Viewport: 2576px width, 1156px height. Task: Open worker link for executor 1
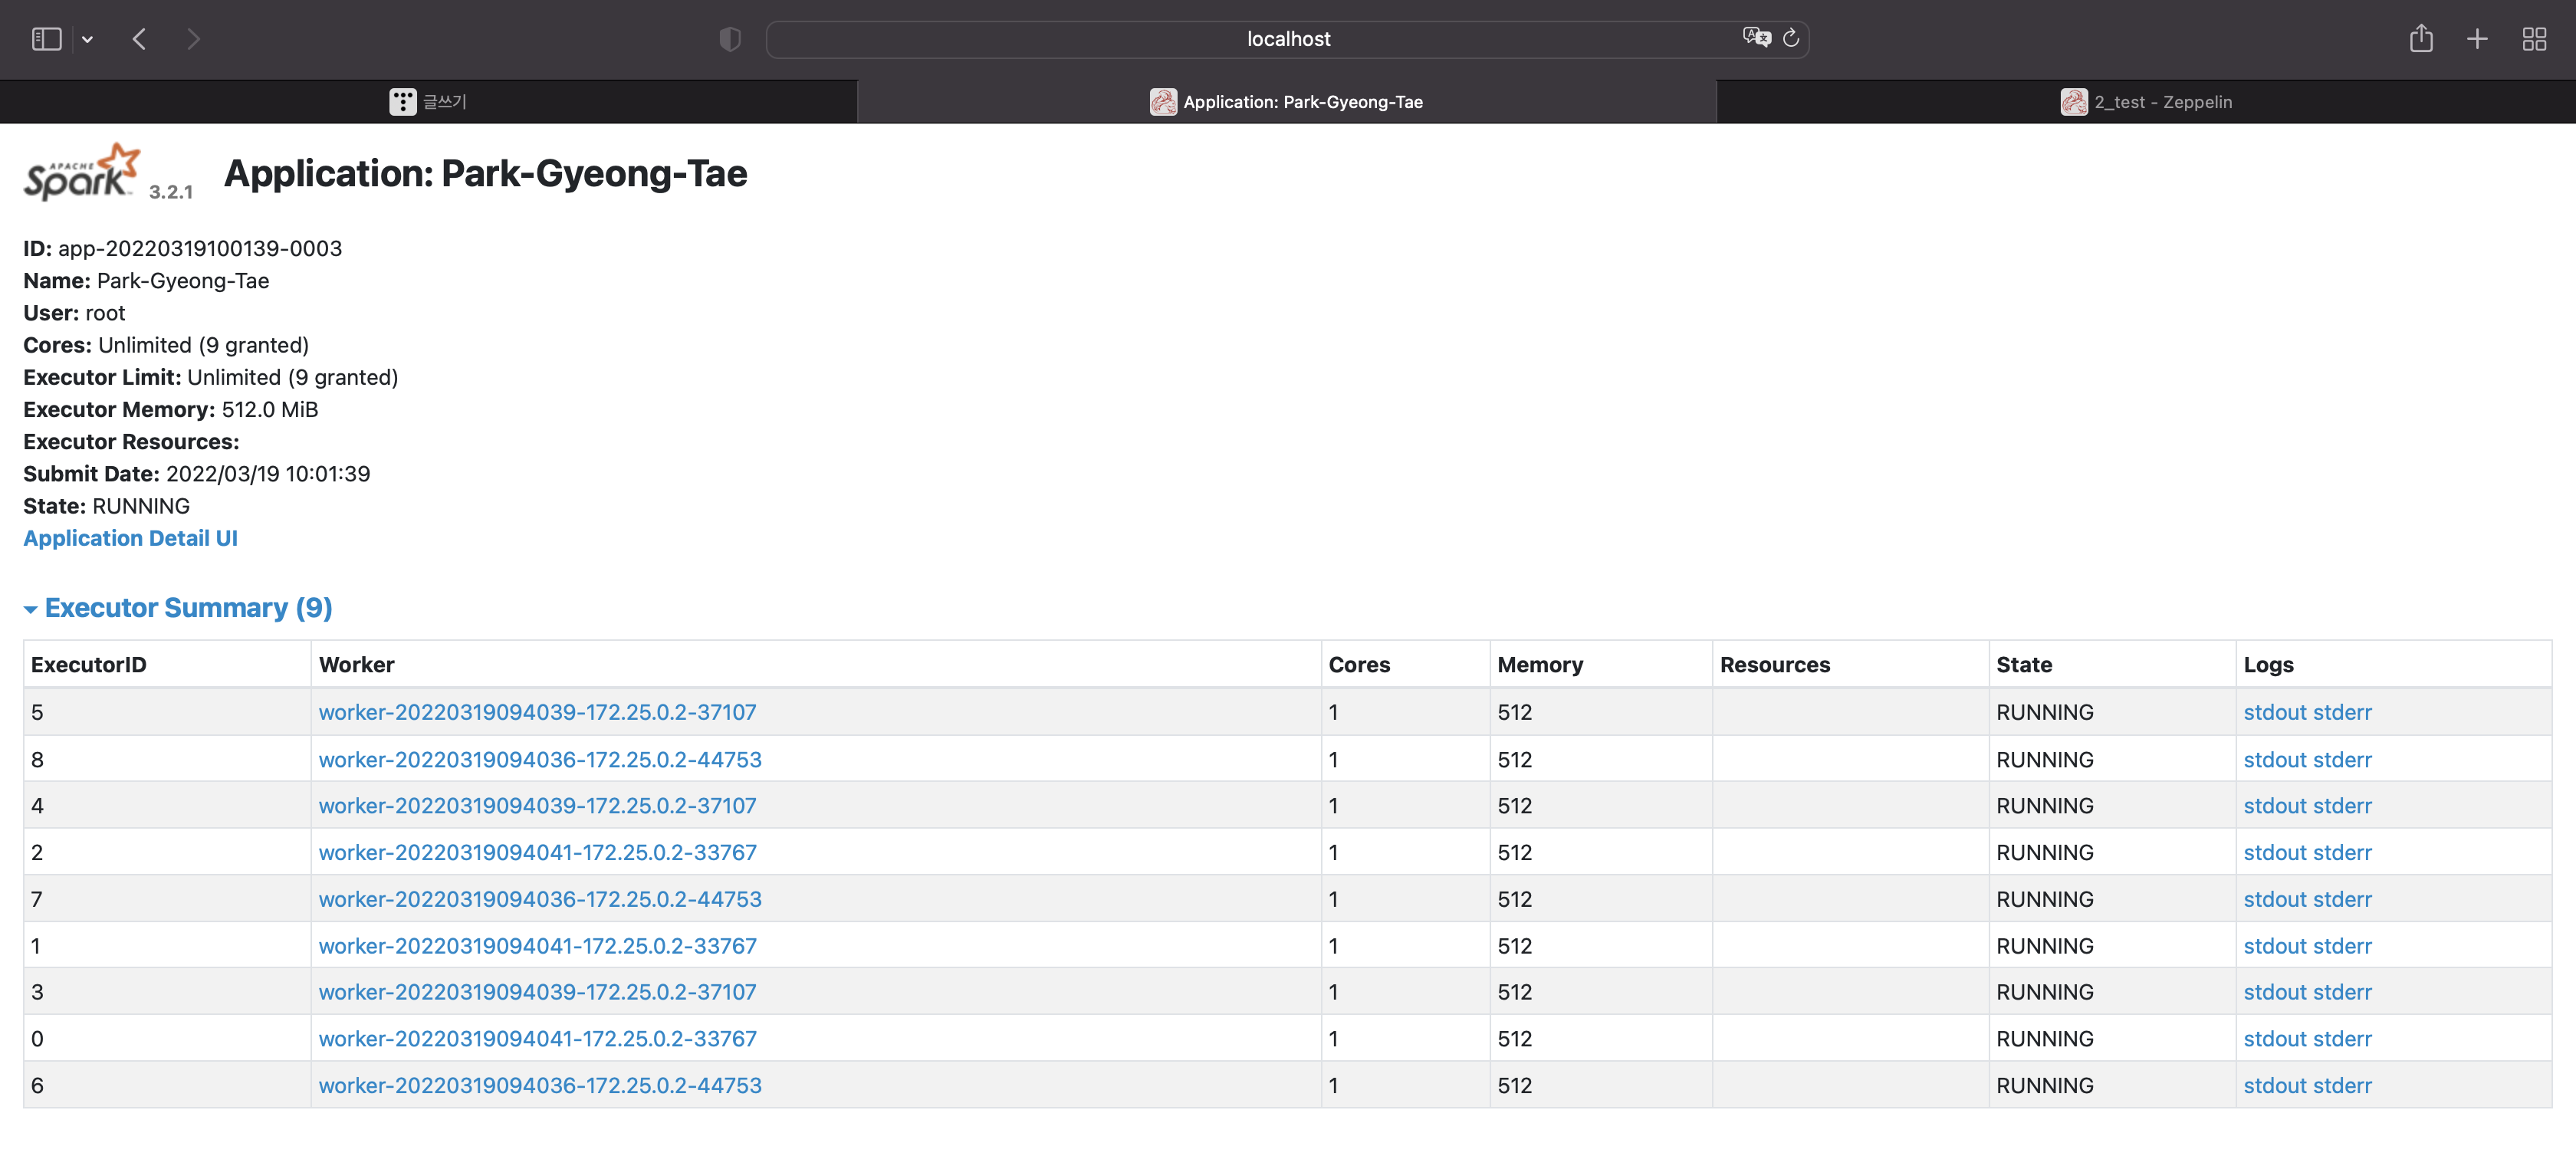pos(537,945)
